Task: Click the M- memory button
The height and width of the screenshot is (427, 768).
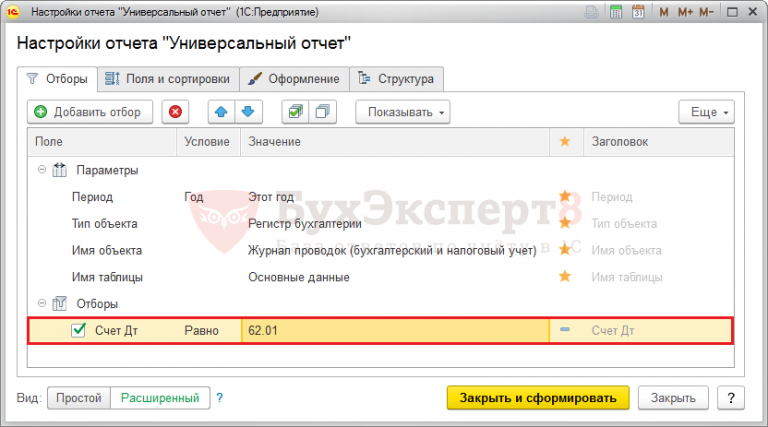Action: pos(706,12)
